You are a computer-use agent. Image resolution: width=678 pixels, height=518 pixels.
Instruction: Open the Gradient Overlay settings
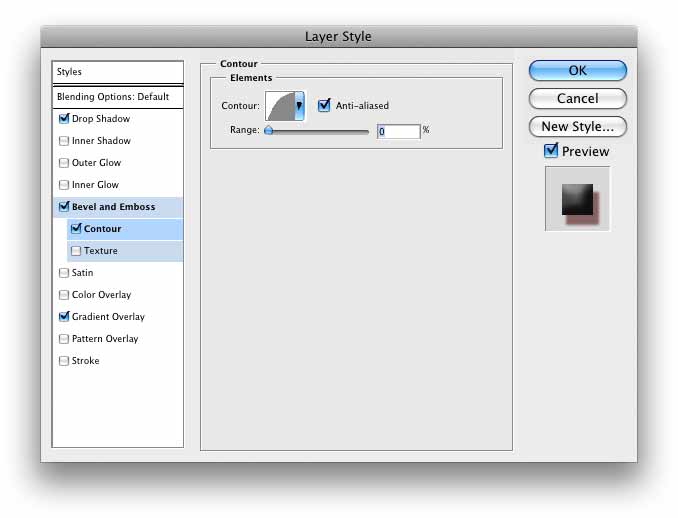108,317
